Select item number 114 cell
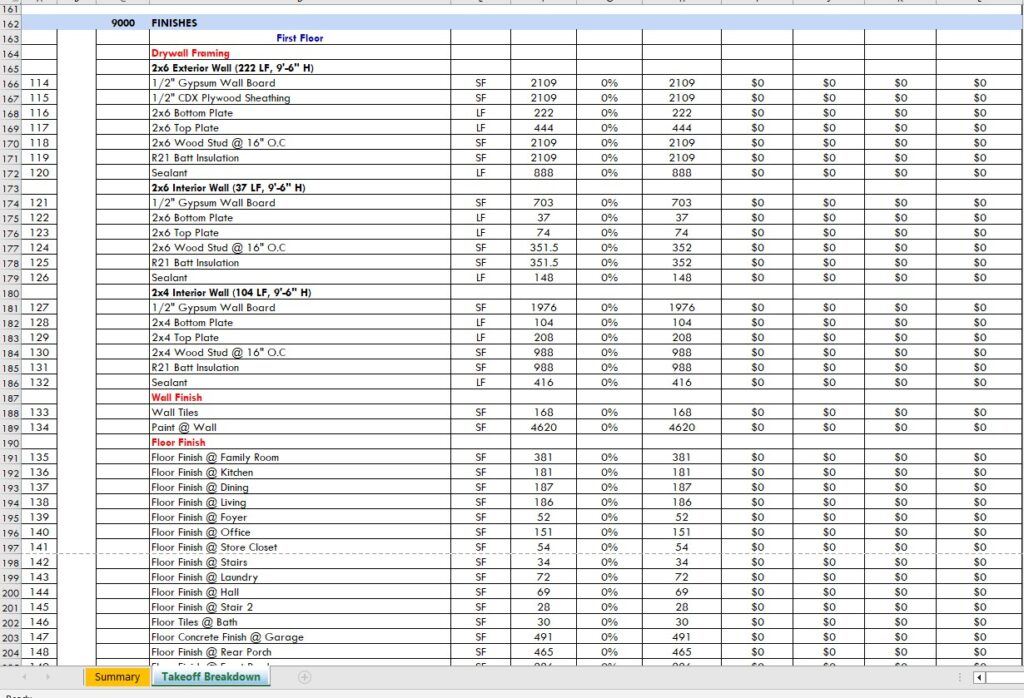 pyautogui.click(x=39, y=83)
